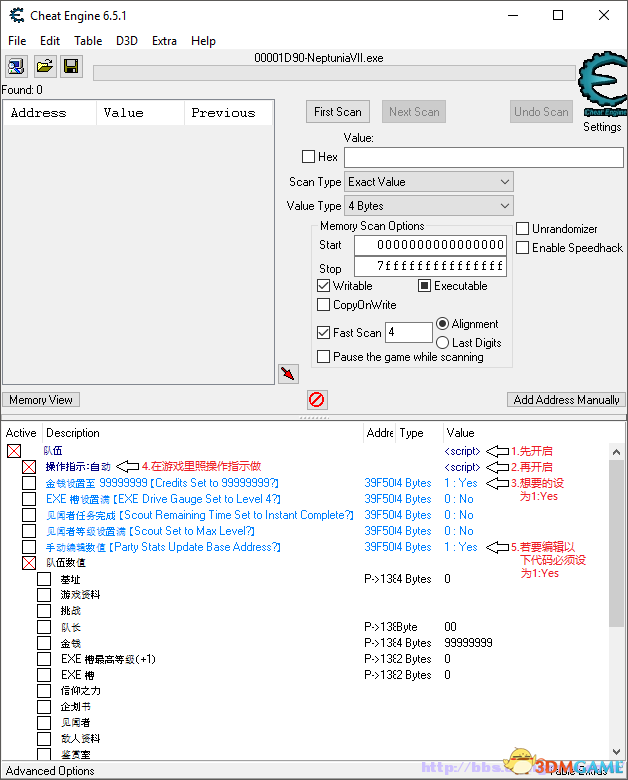Toggle active box for 队伍数值 entry

29,563
